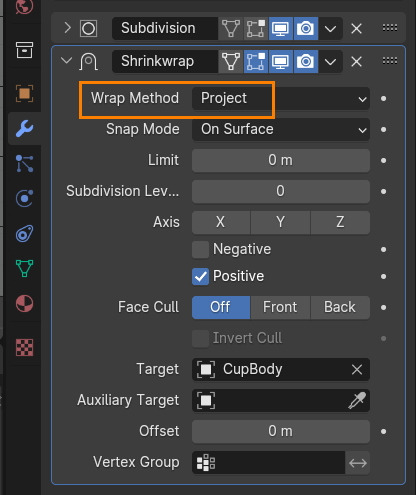
Task: Open the Snap Mode dropdown
Action: (x=281, y=129)
